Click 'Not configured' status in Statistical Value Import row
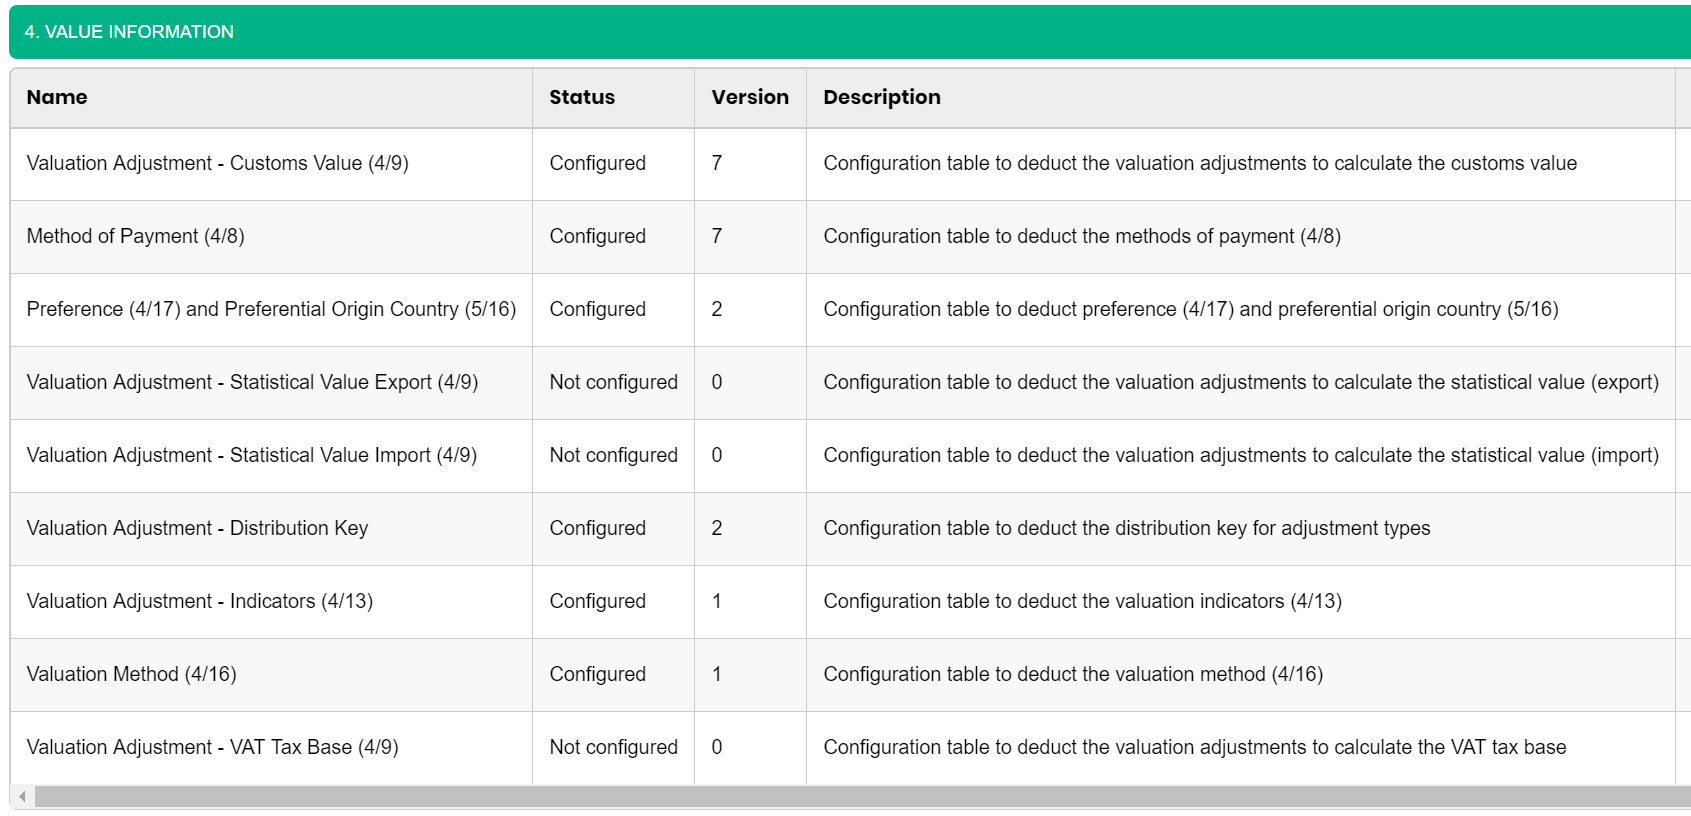Image resolution: width=1691 pixels, height=816 pixels. 614,455
